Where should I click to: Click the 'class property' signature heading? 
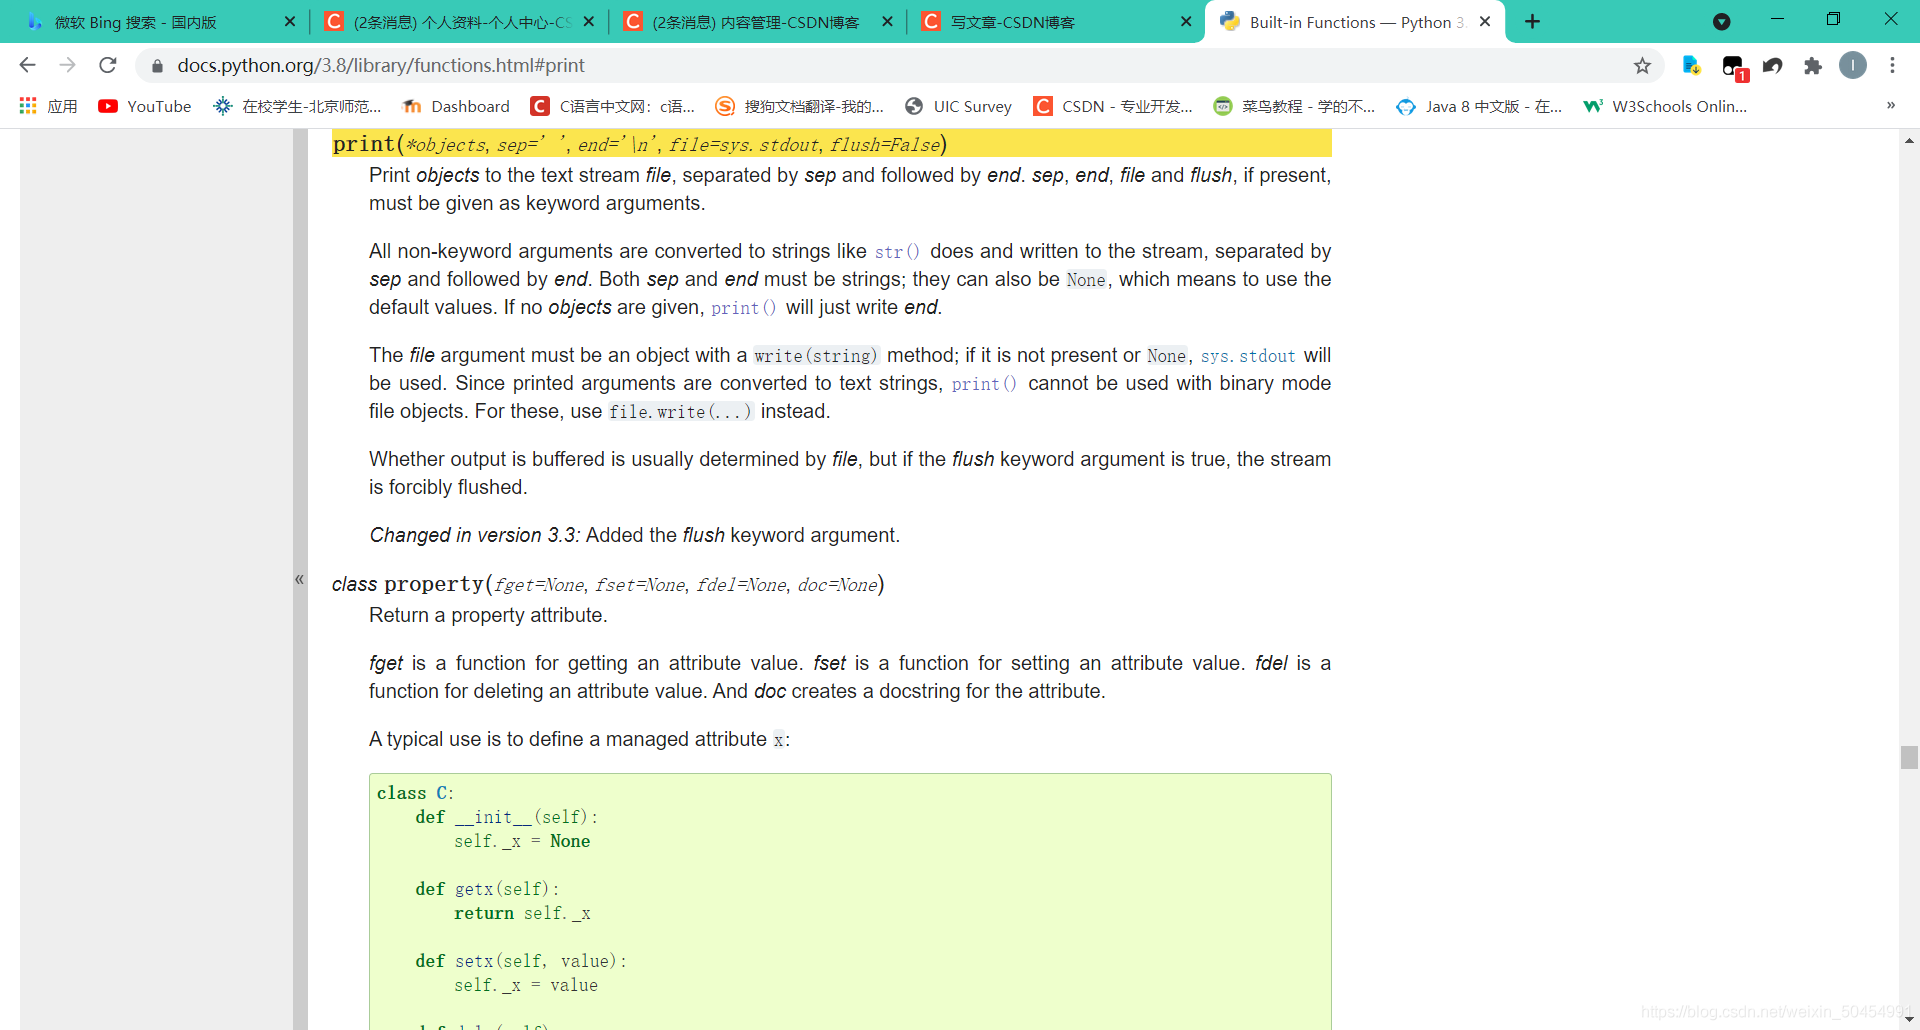click(608, 584)
